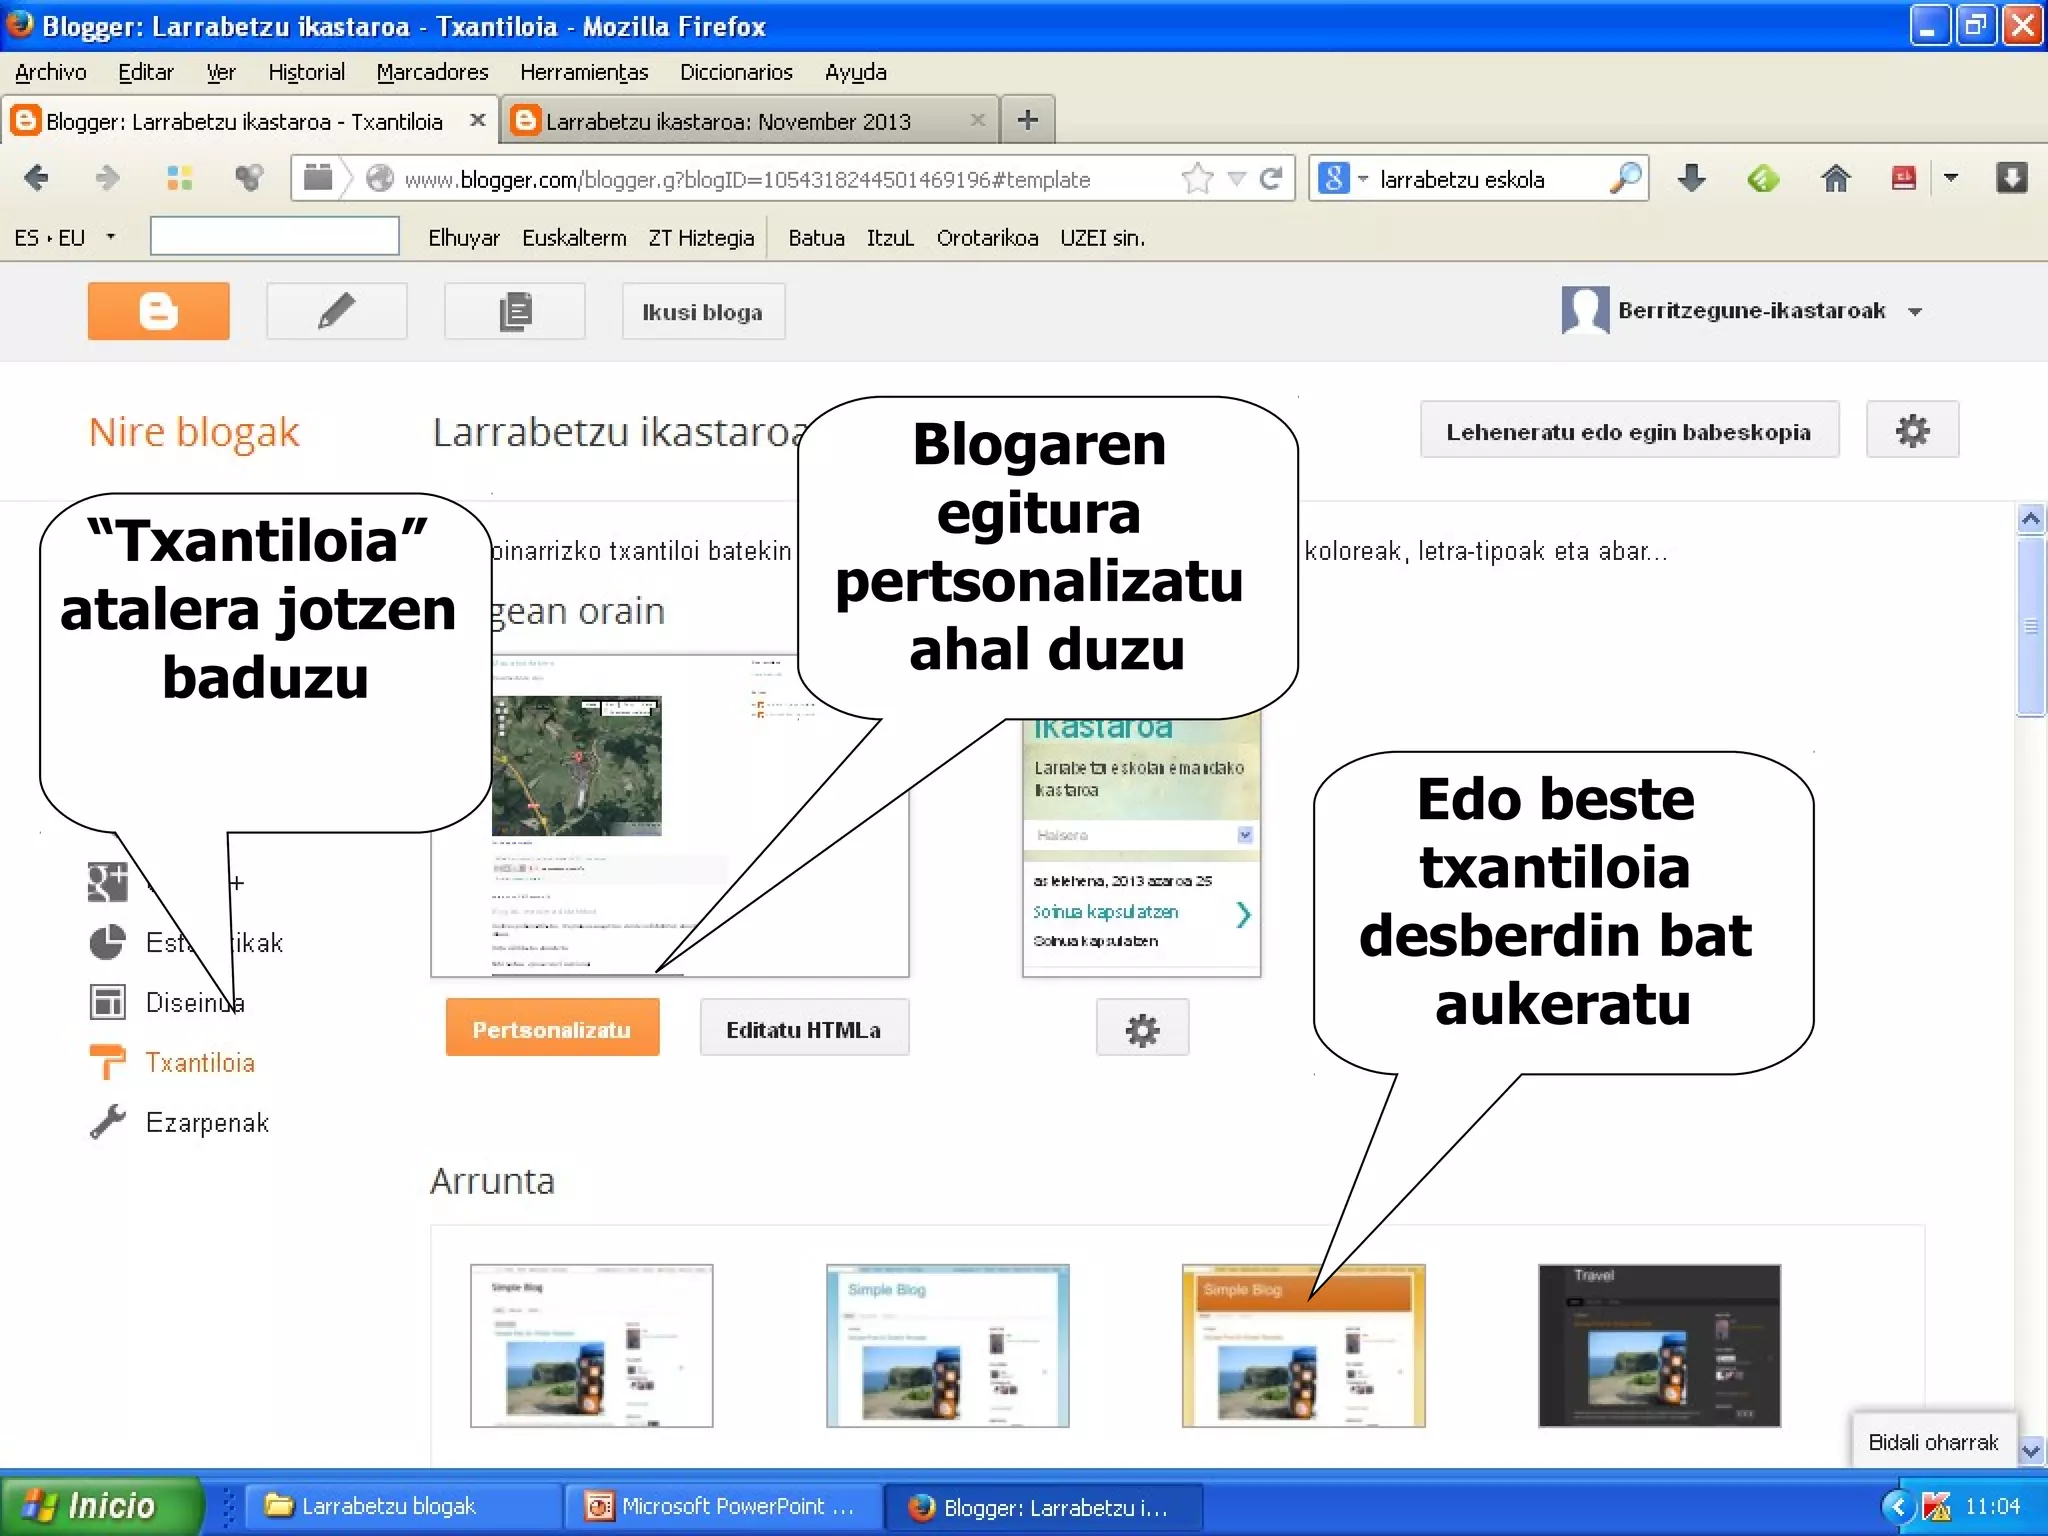
Task: Click Leheneratu edo egin babeskopia button
Action: [x=1629, y=431]
